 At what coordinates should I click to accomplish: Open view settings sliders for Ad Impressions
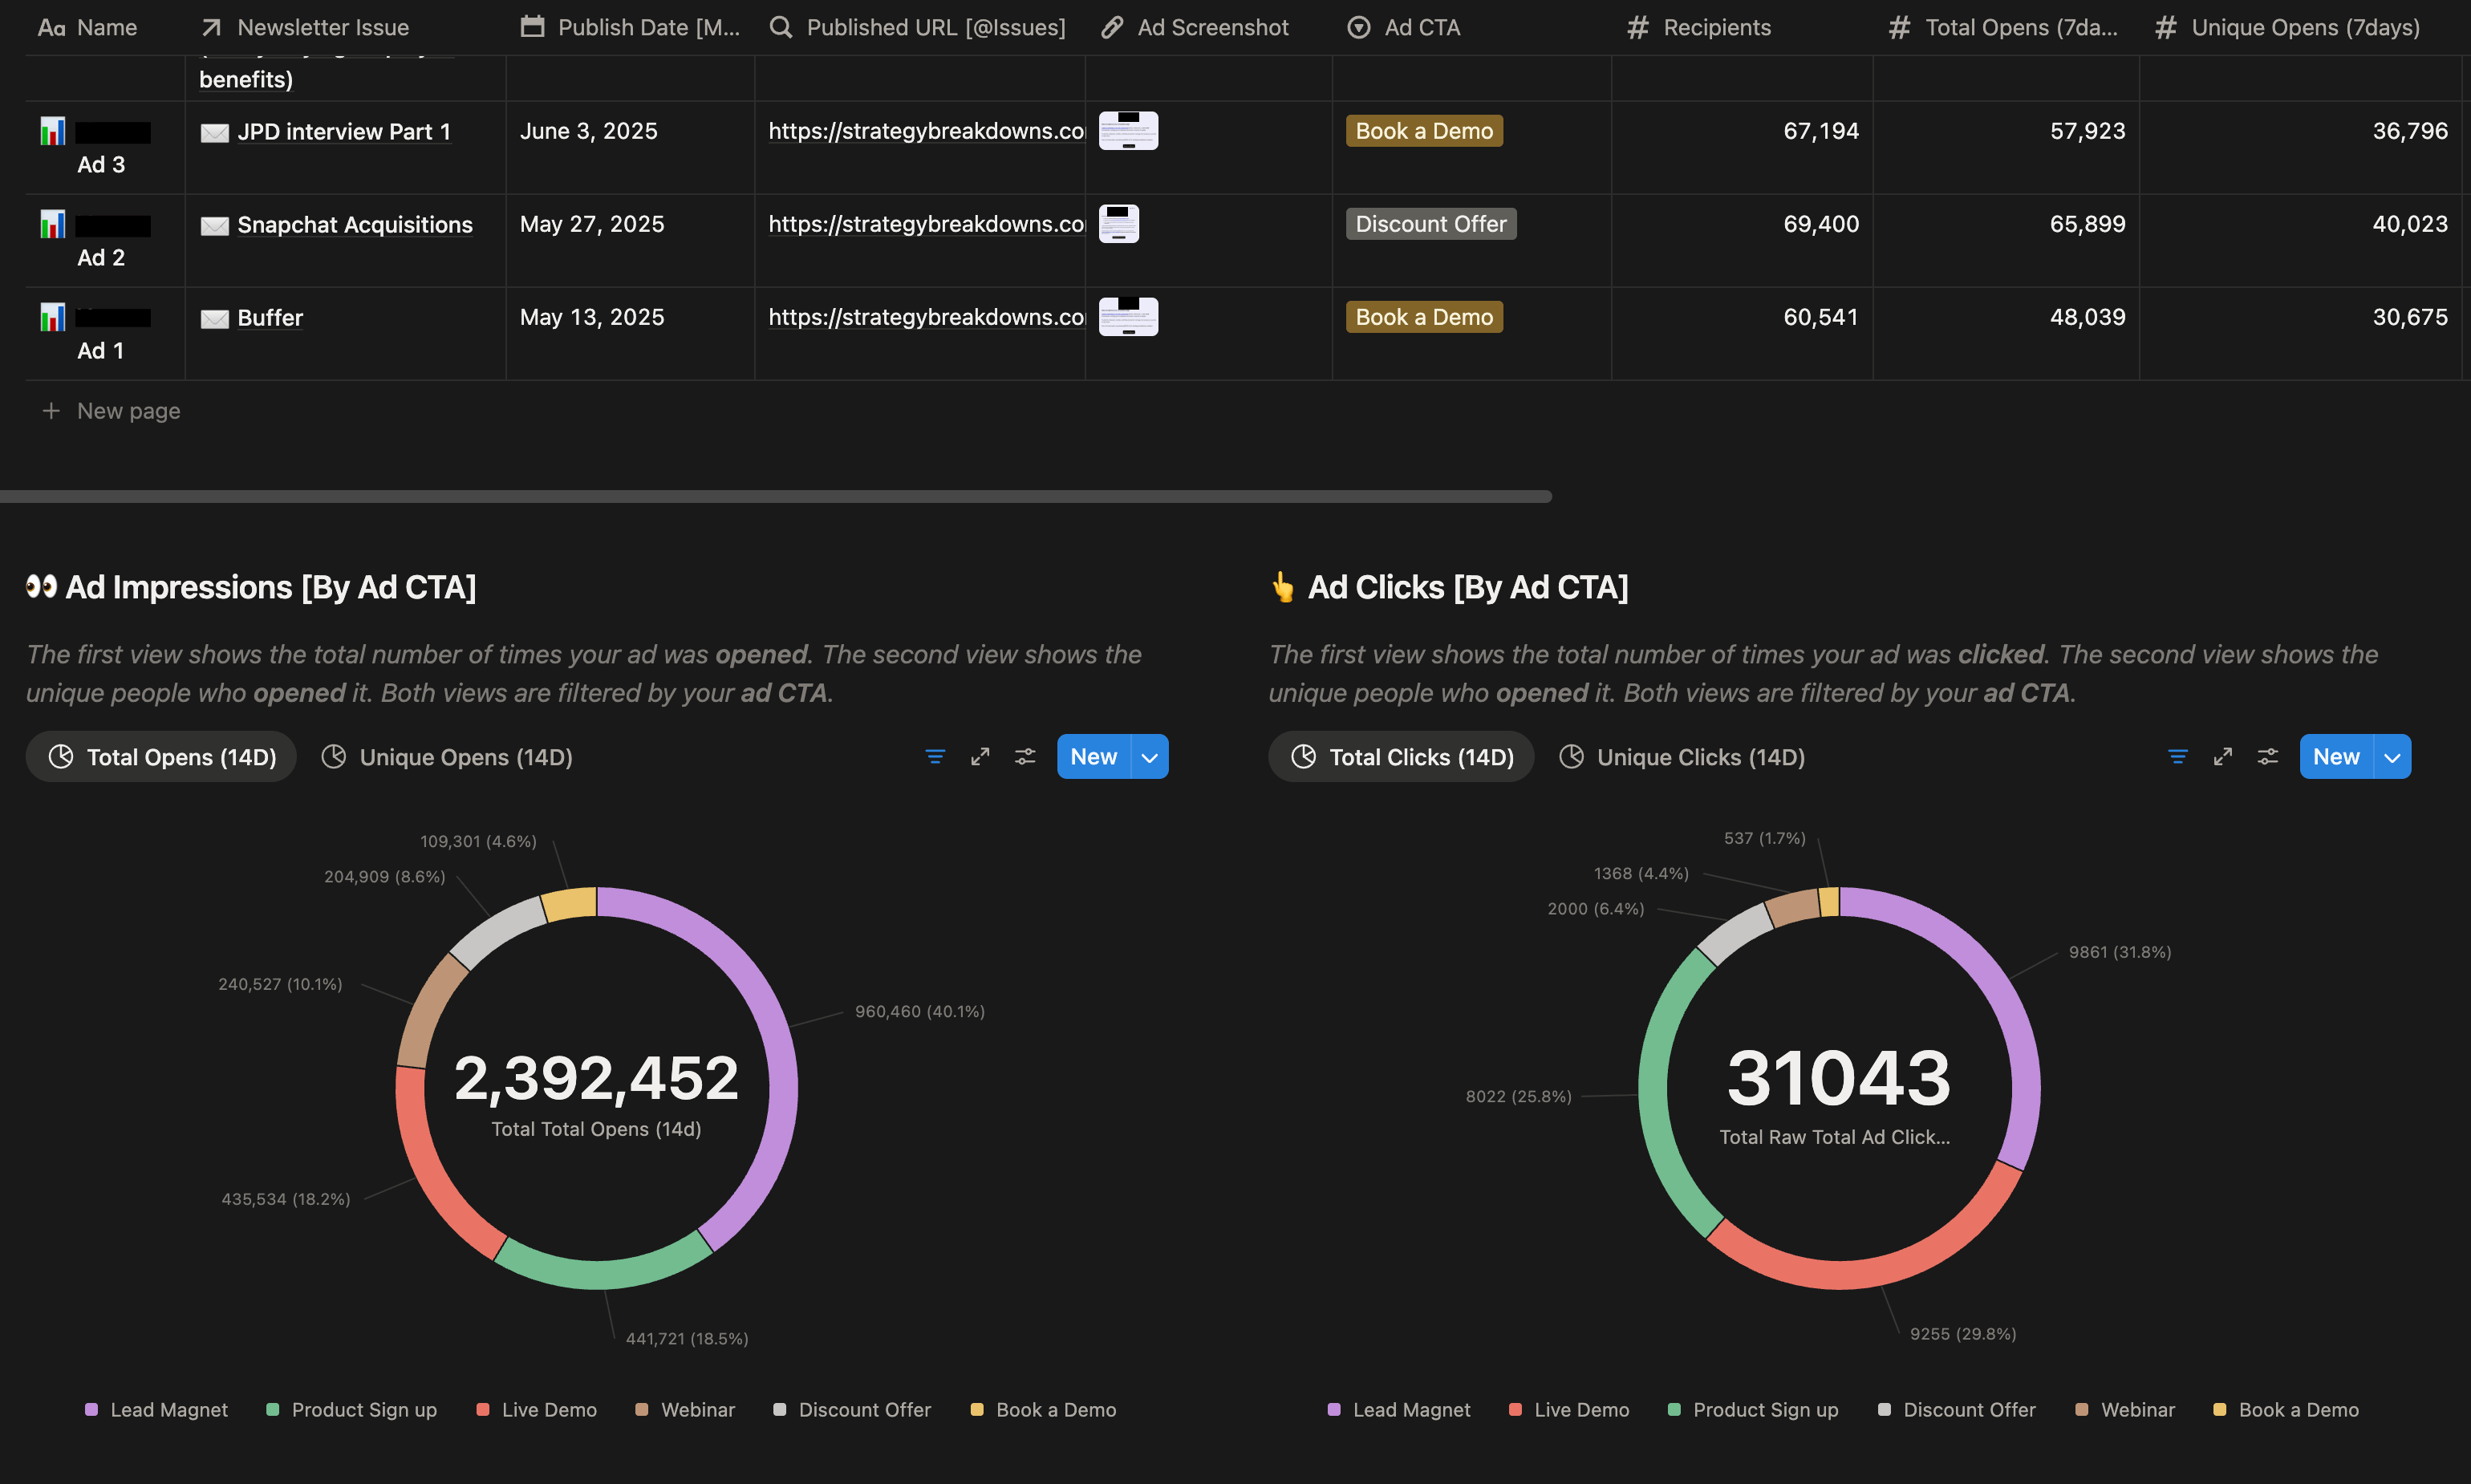1025,757
